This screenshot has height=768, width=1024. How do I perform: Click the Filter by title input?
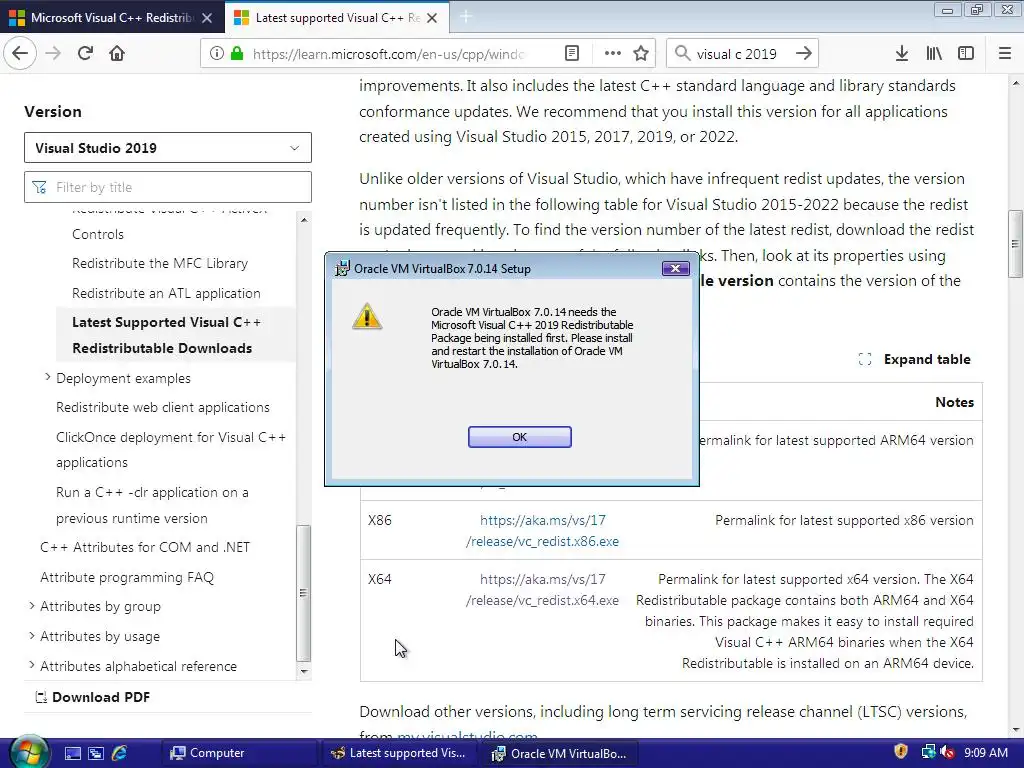[168, 187]
